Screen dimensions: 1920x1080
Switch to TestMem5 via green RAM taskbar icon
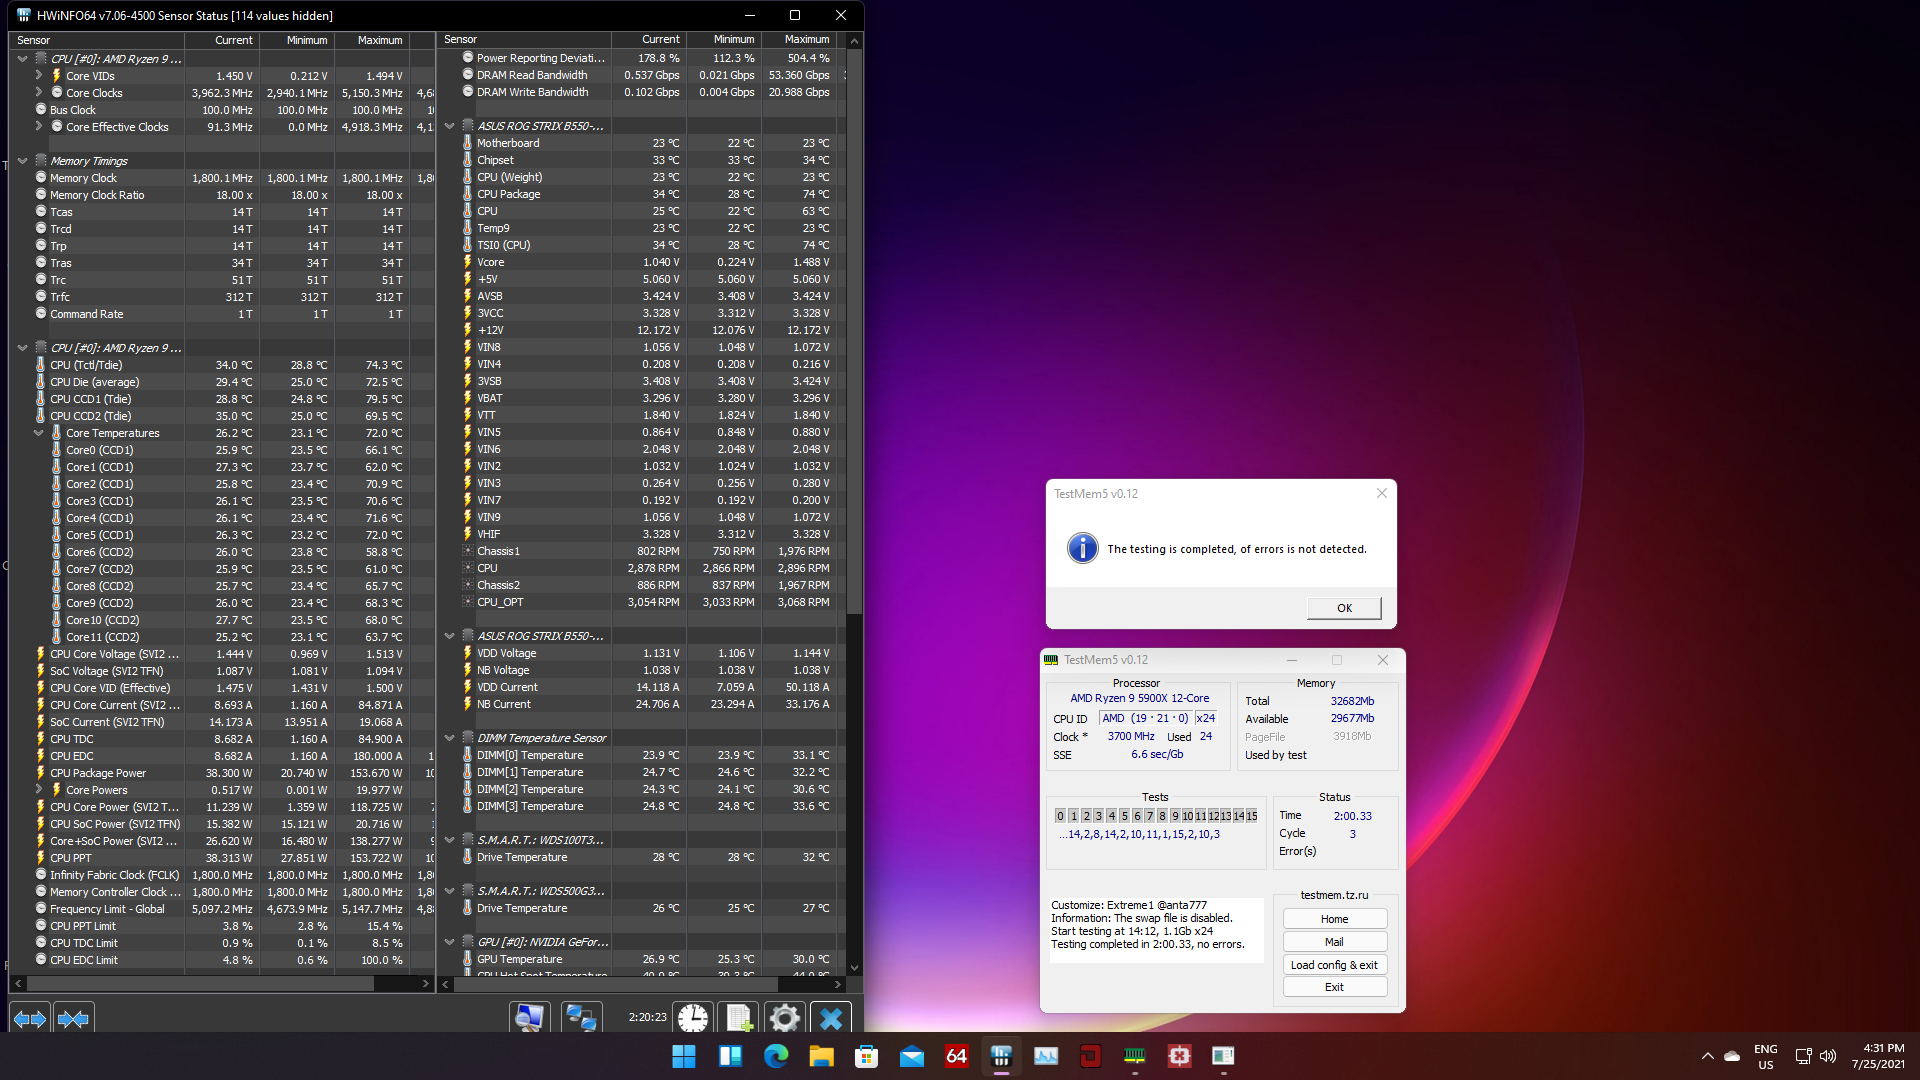1135,1056
